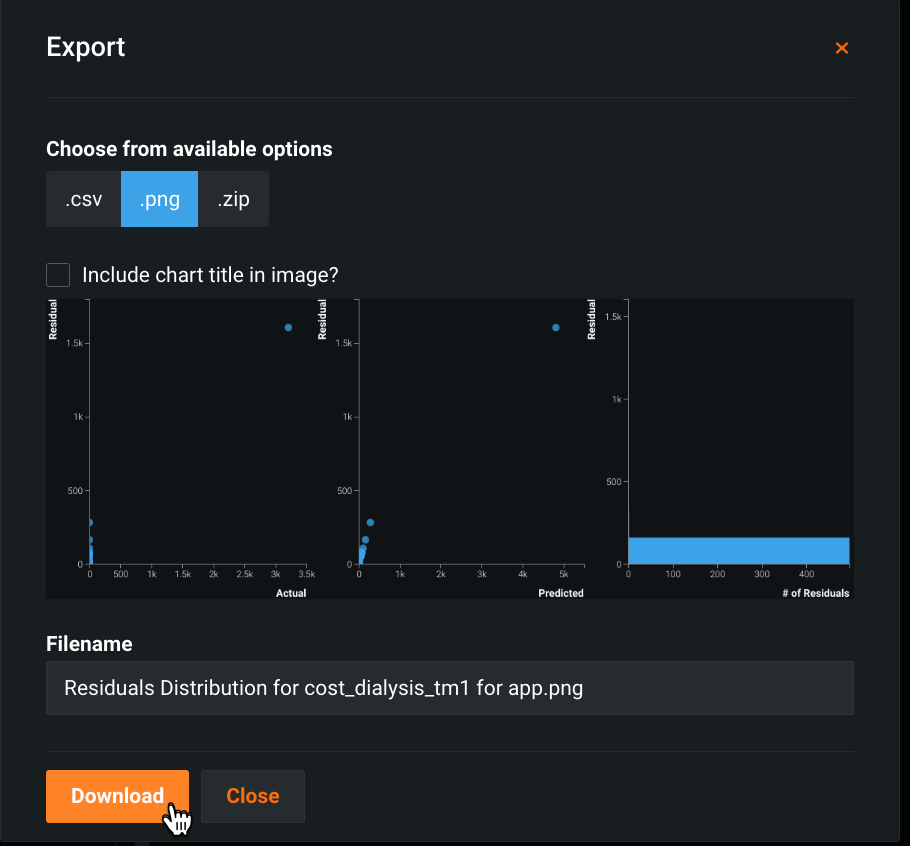Click the 'Choose from available options' heading

[x=189, y=149]
